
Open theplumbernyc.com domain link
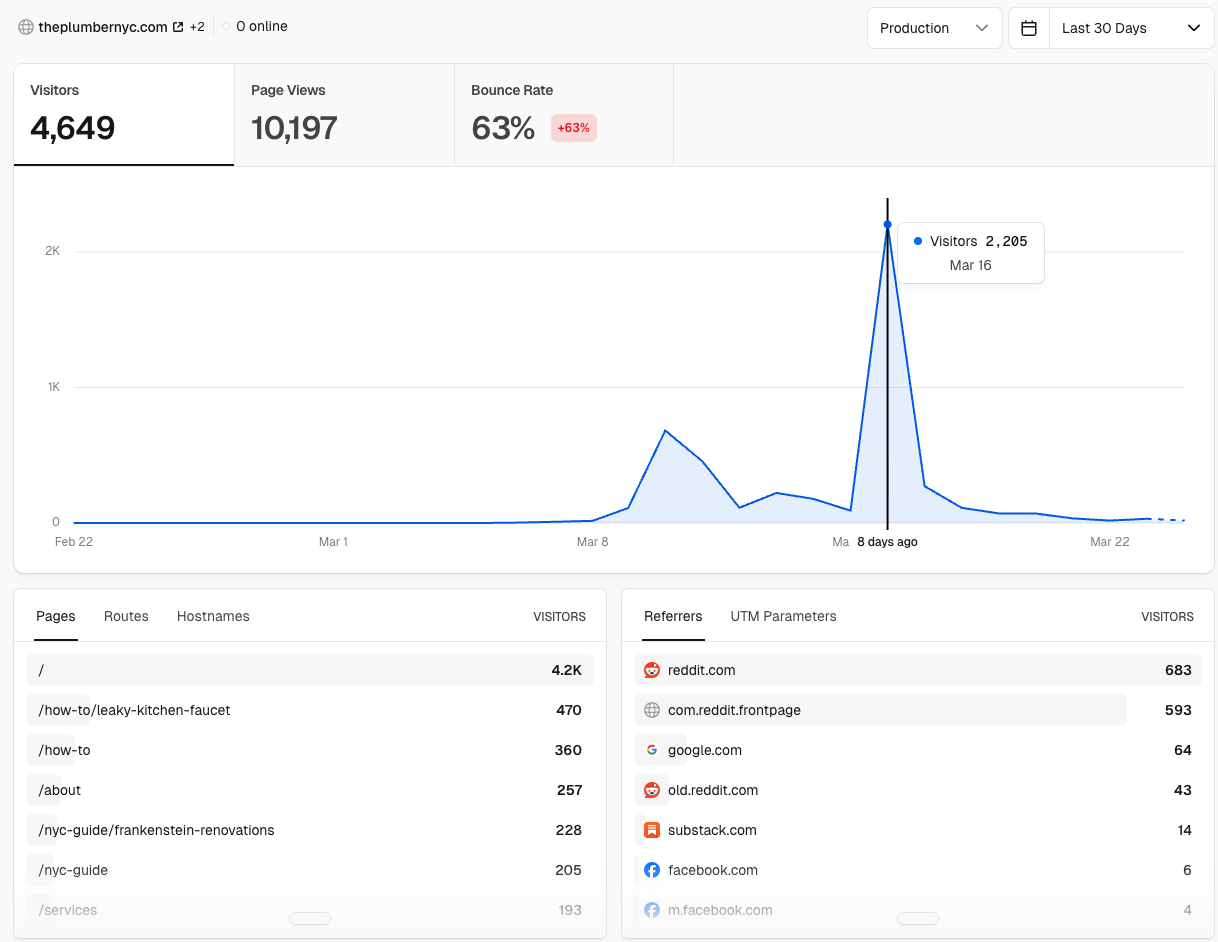[103, 27]
